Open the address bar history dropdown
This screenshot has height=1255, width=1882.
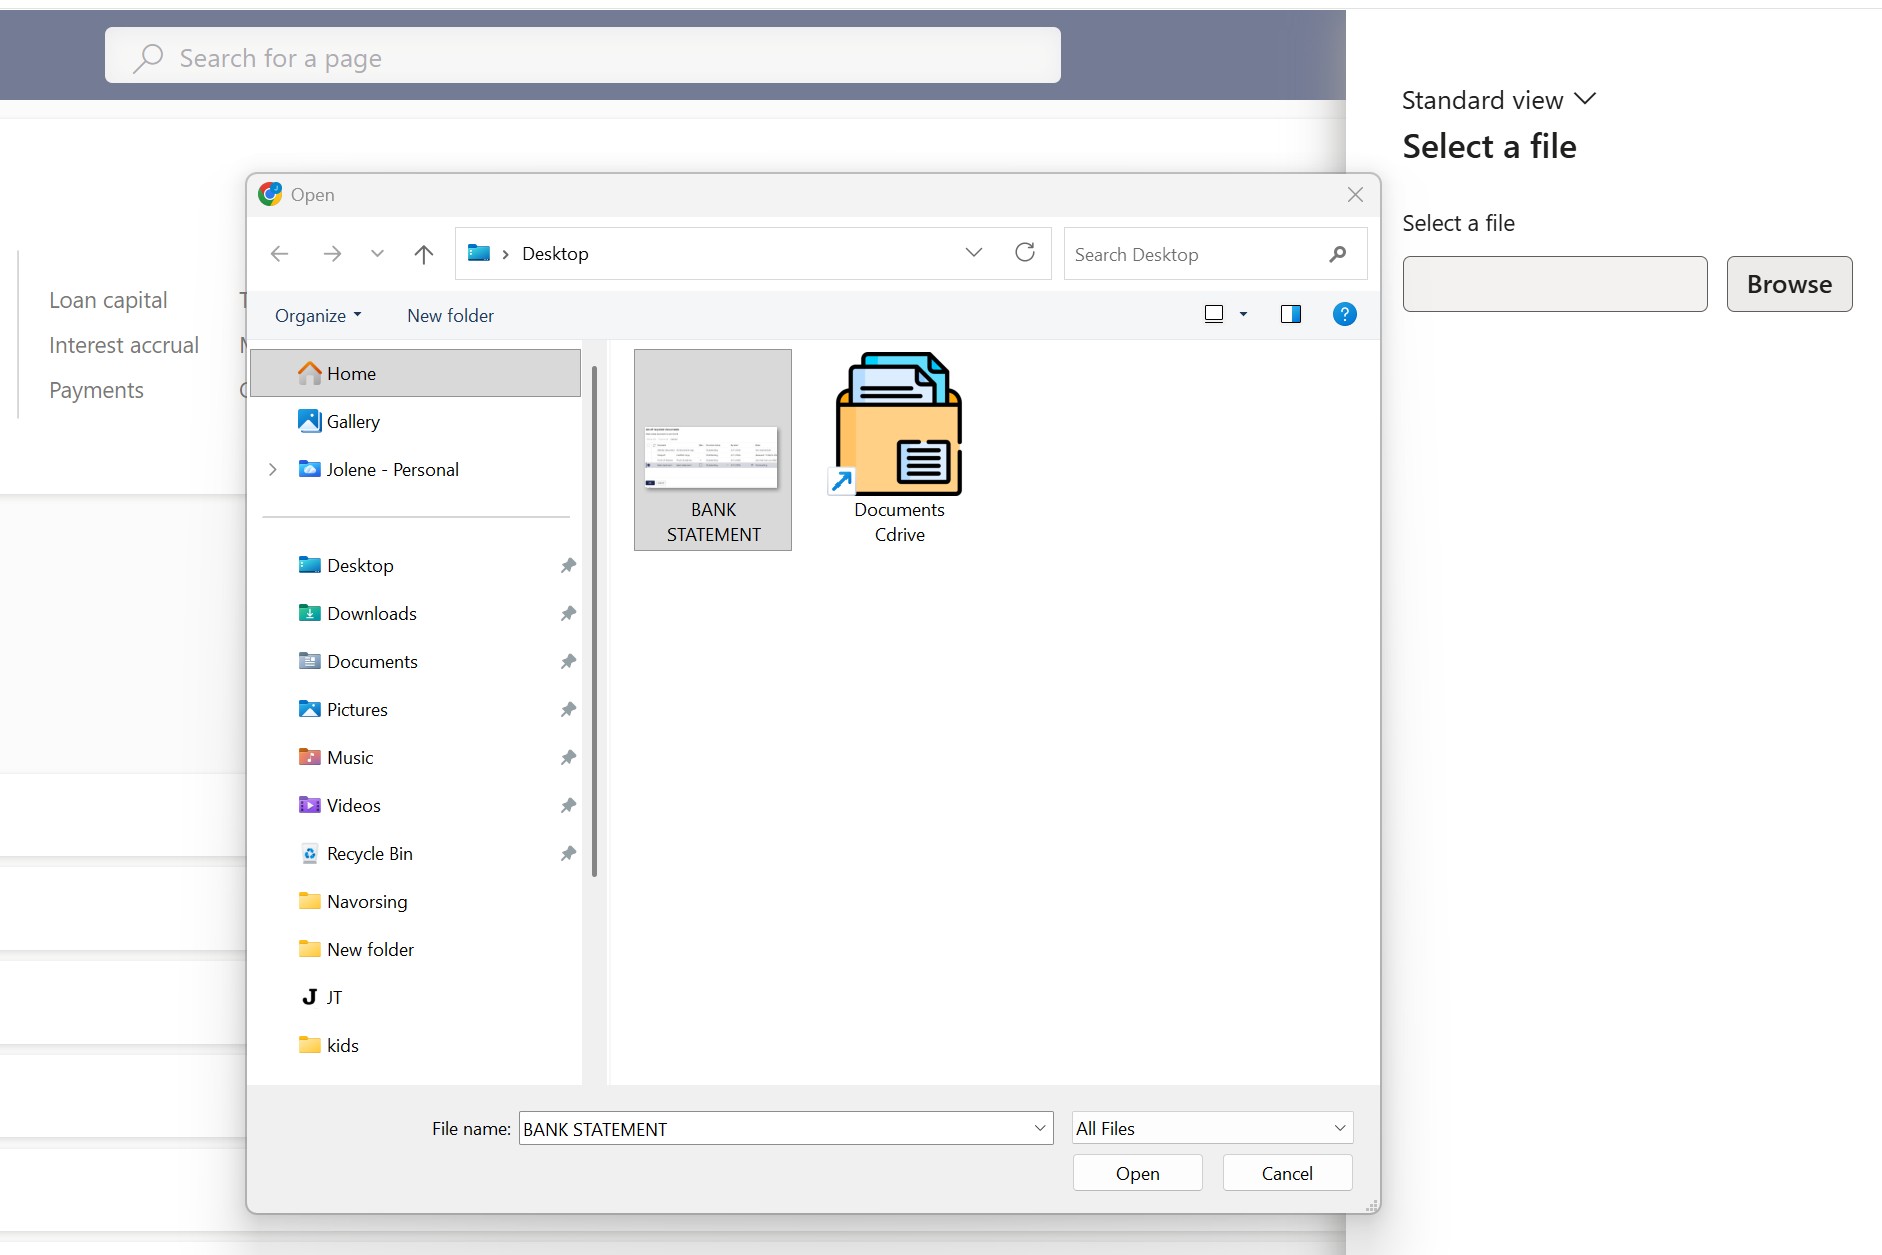973,253
